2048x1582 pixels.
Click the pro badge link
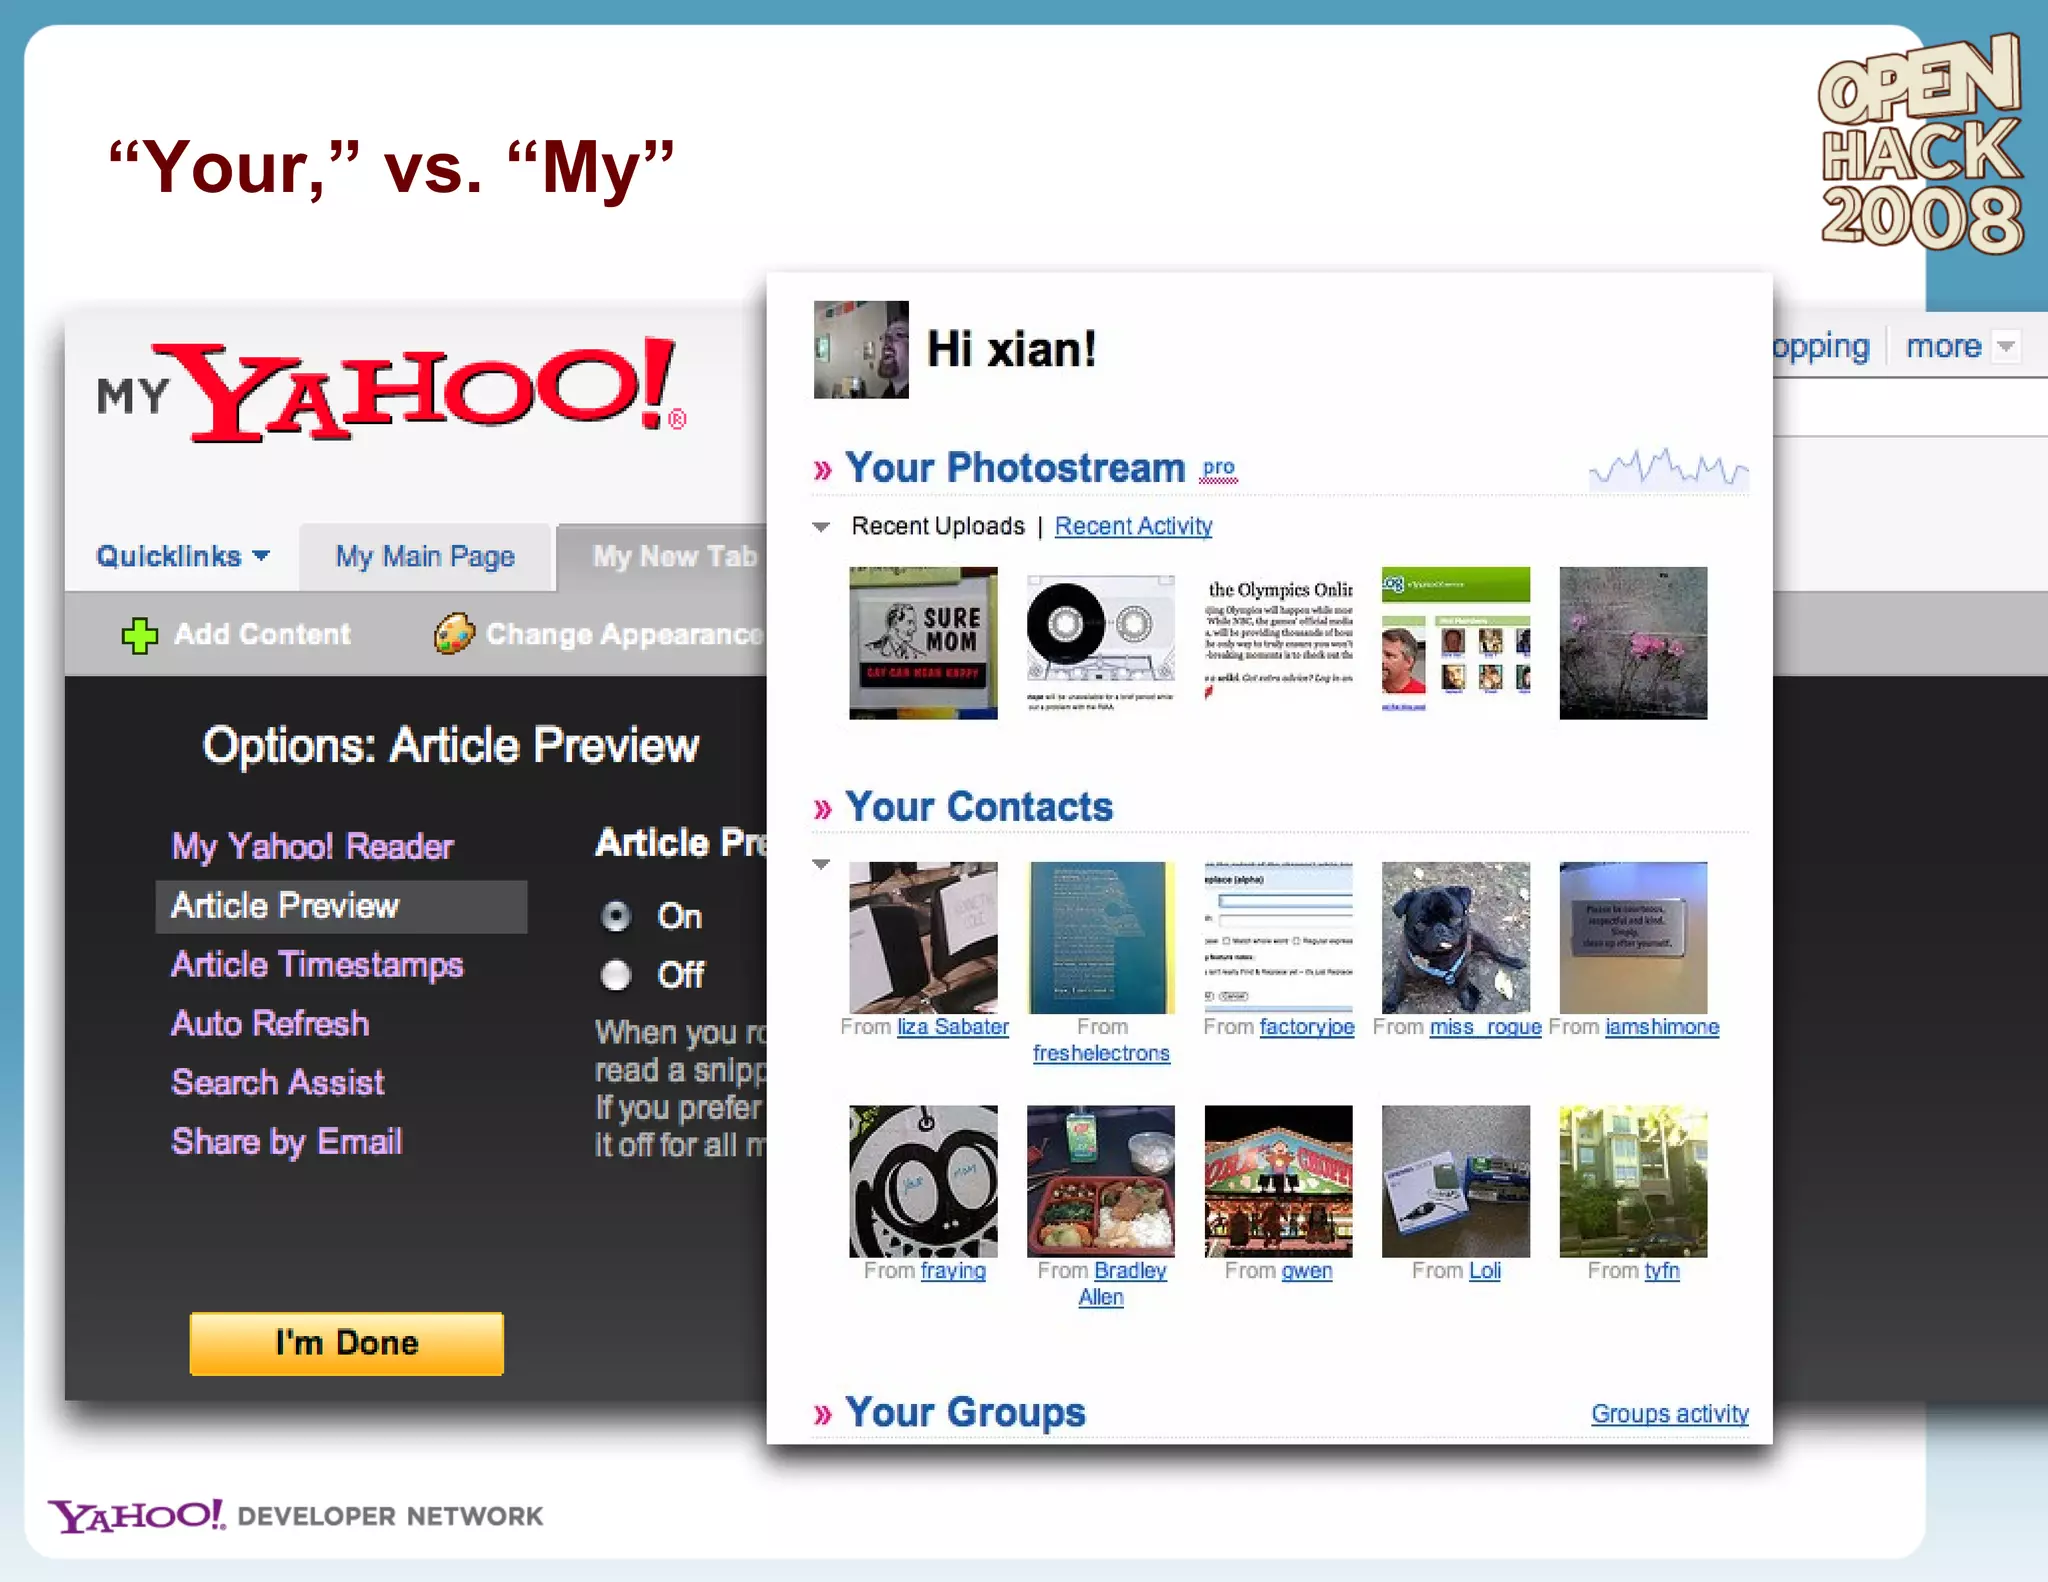tap(1218, 468)
